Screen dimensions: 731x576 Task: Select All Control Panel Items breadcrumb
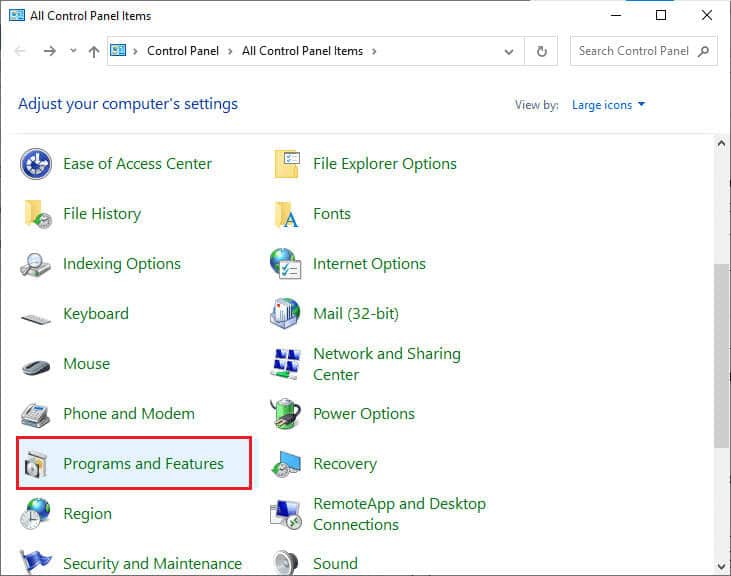(302, 51)
